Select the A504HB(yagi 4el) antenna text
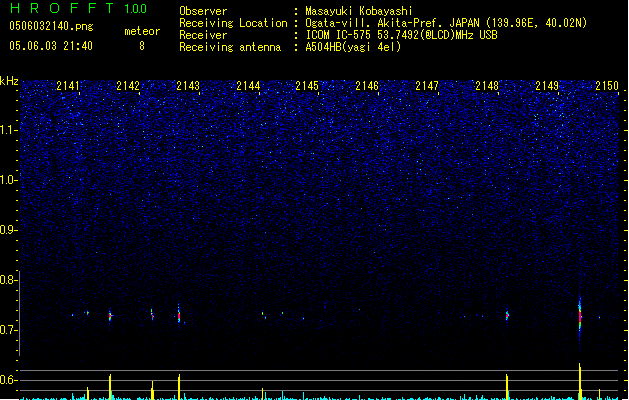Screen dimensions: 629x400 pyautogui.click(x=353, y=47)
